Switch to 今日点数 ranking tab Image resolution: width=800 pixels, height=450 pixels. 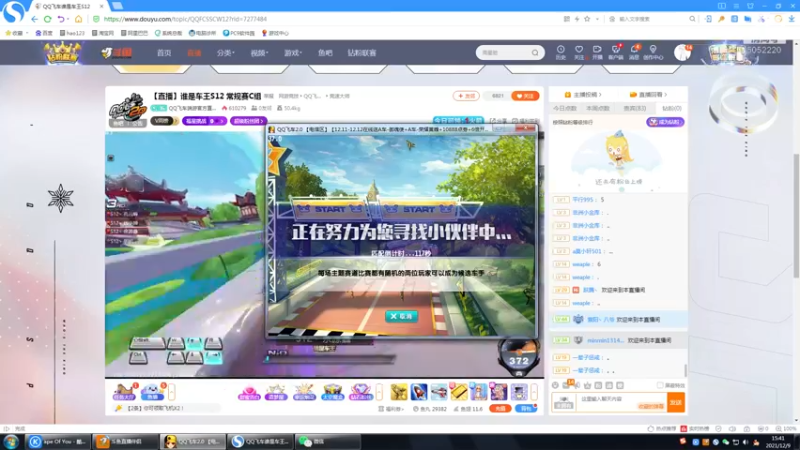pyautogui.click(x=565, y=108)
